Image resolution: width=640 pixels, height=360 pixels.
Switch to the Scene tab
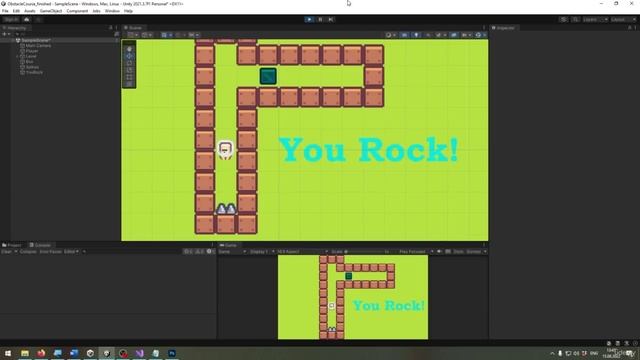click(x=133, y=28)
